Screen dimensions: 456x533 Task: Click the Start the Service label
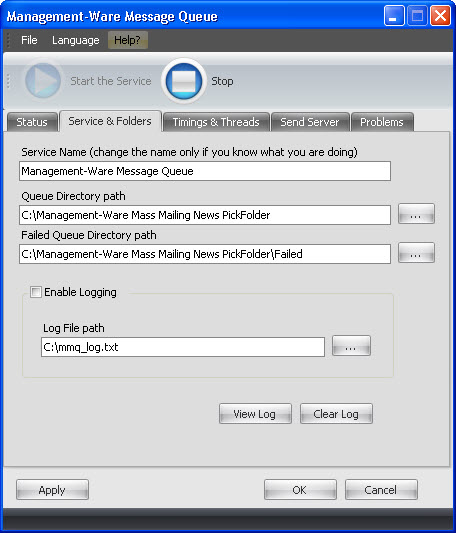(x=111, y=81)
